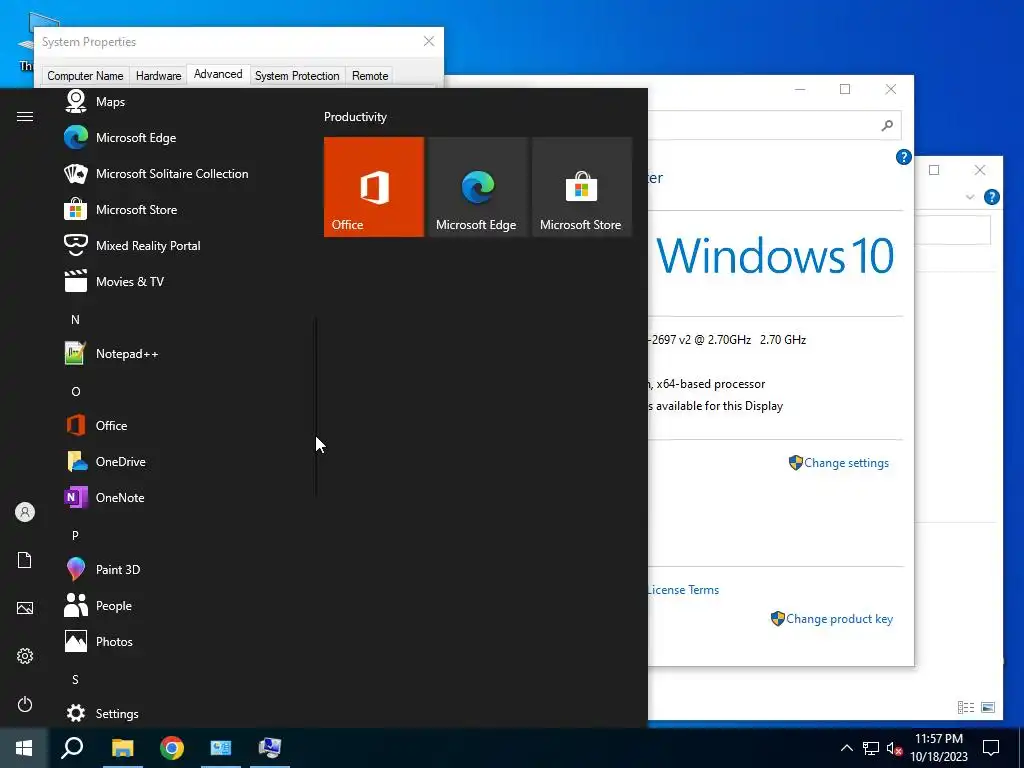The height and width of the screenshot is (768, 1024).
Task: Open the clock showing 11:57 PM
Action: 938,748
